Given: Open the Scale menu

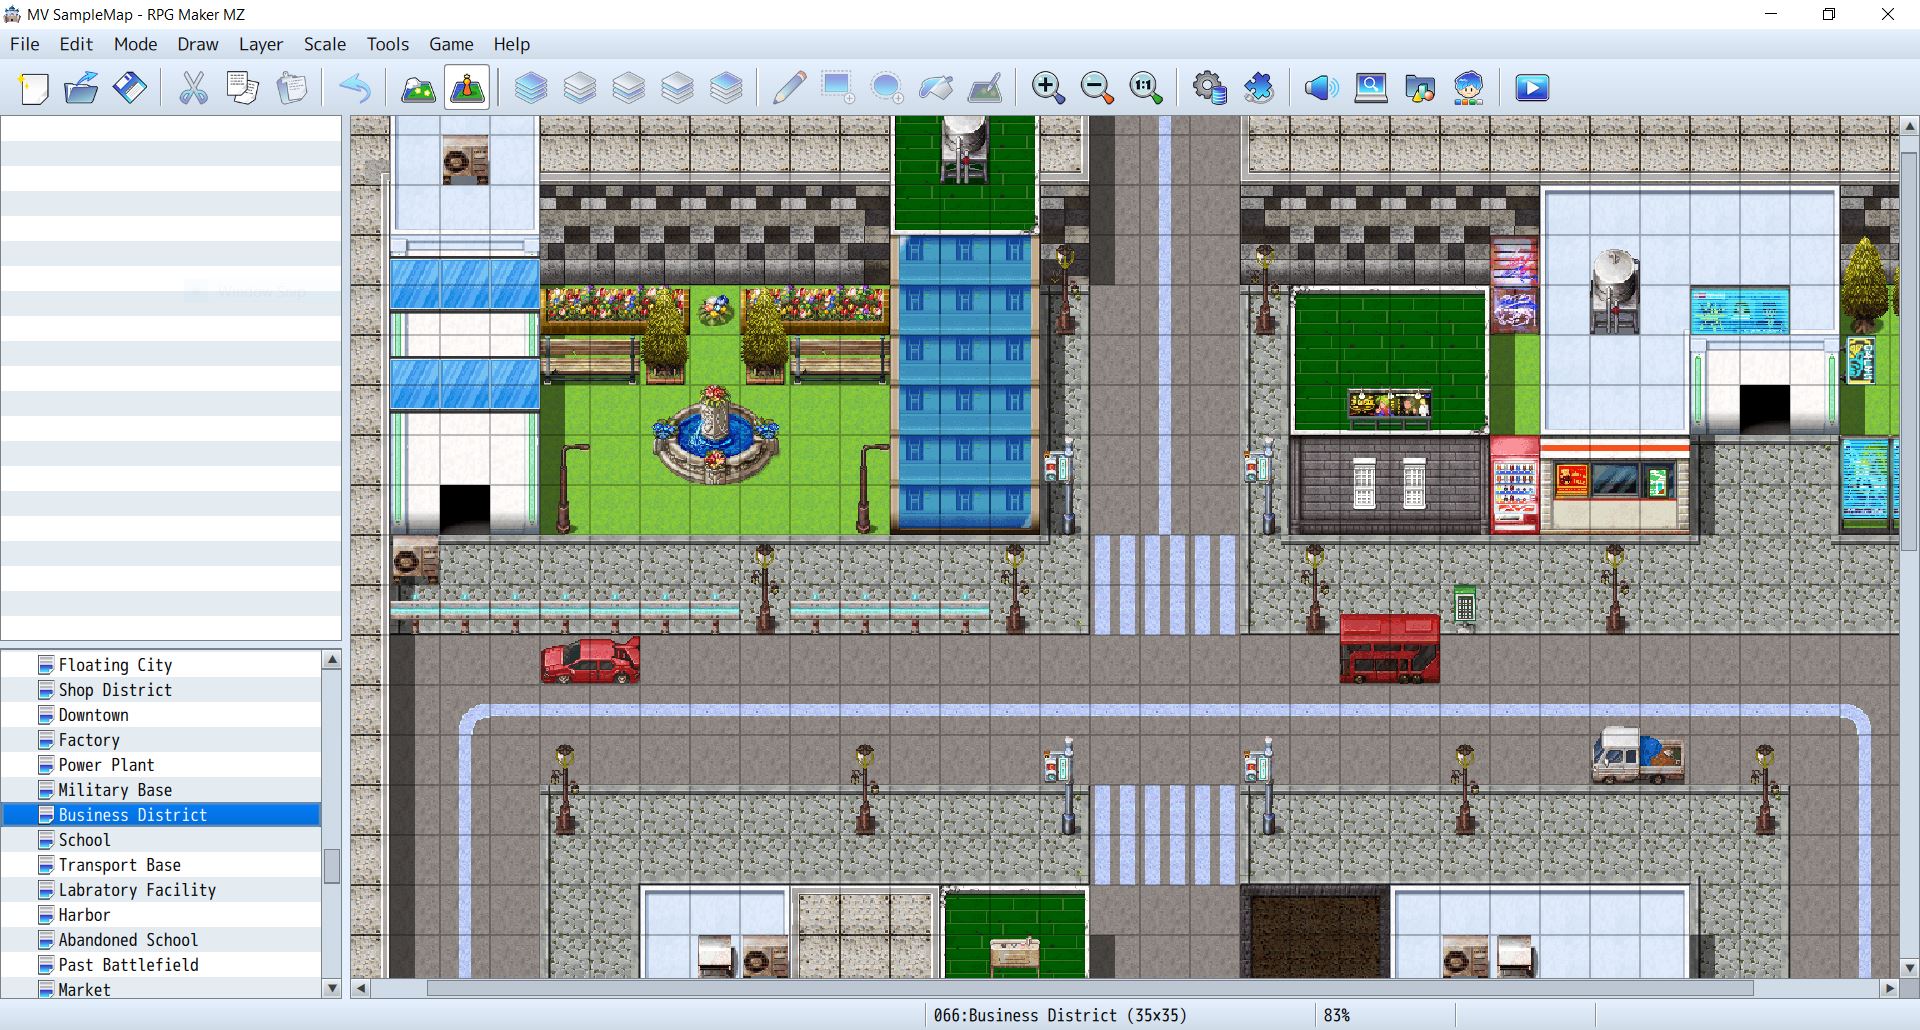Looking at the screenshot, I should pos(325,44).
